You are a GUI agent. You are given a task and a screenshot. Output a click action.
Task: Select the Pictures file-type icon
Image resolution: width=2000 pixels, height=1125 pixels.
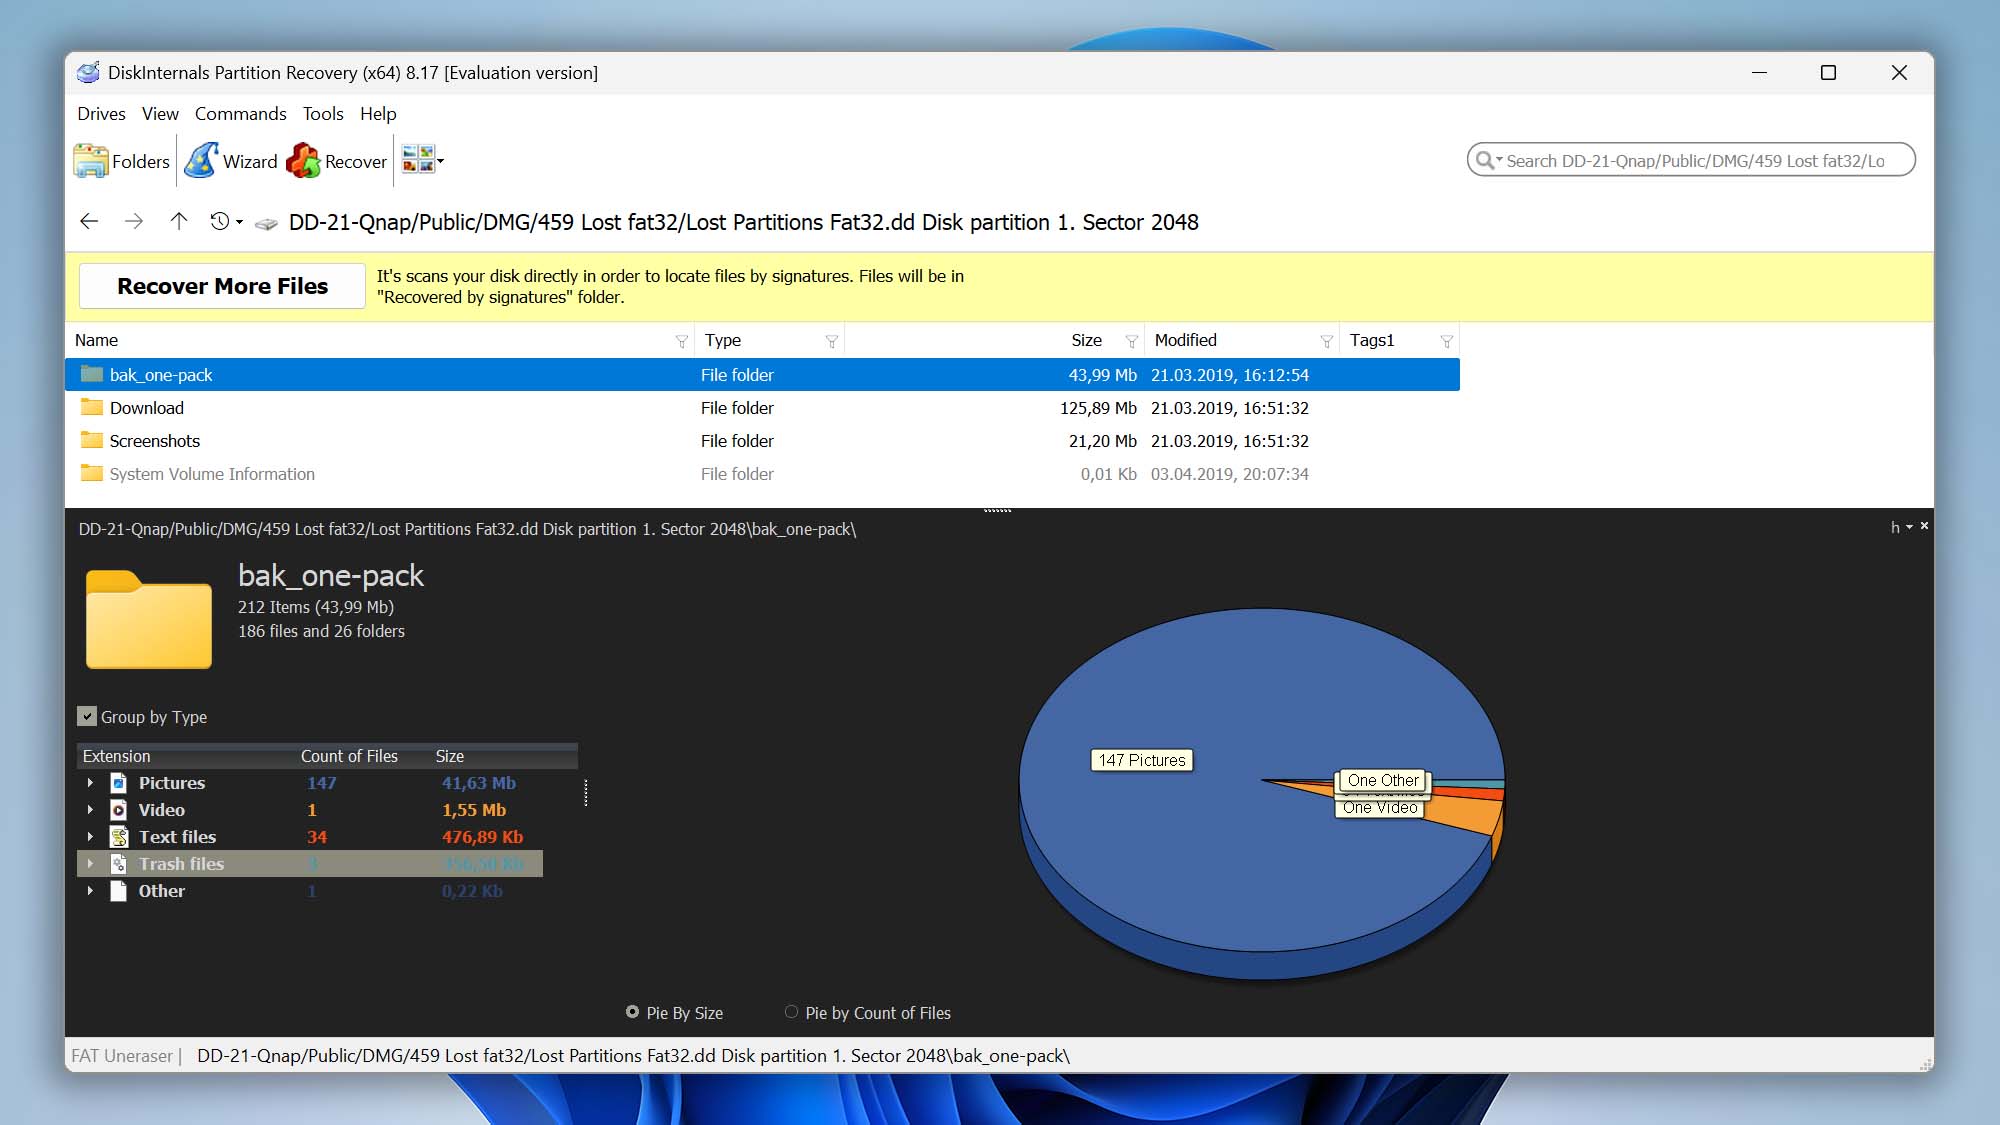[117, 783]
